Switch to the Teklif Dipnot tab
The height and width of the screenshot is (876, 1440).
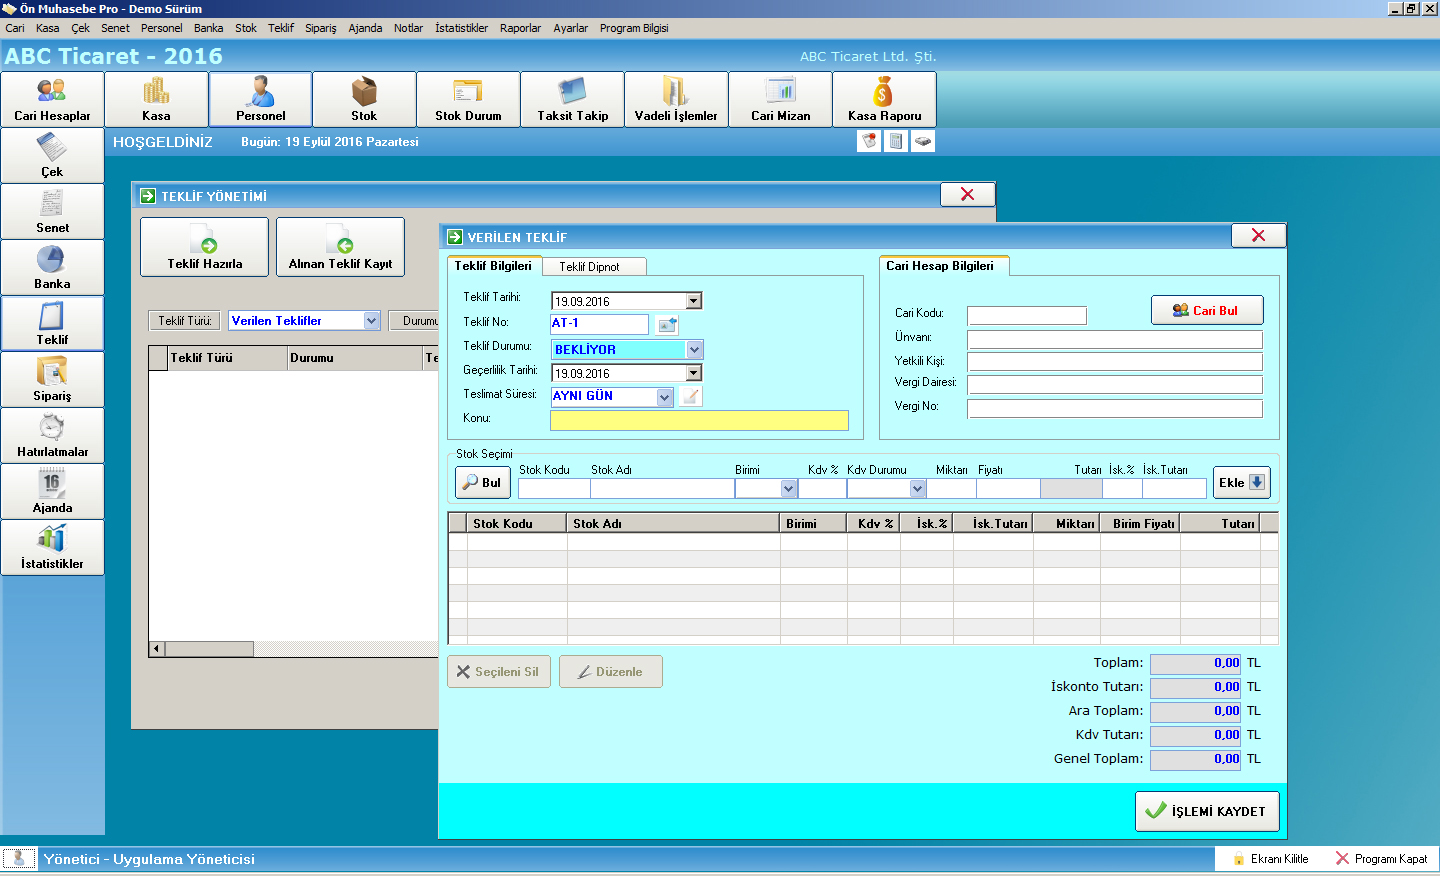pyautogui.click(x=589, y=267)
